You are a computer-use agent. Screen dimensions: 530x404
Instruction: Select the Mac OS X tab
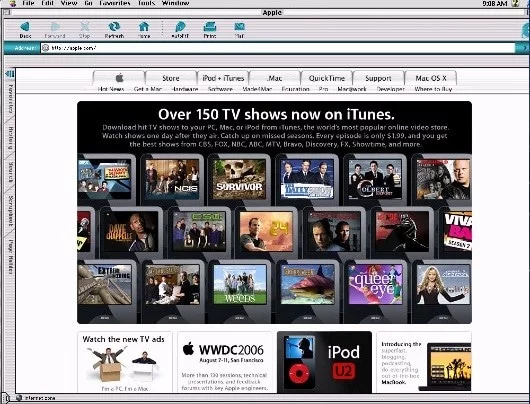[431, 78]
